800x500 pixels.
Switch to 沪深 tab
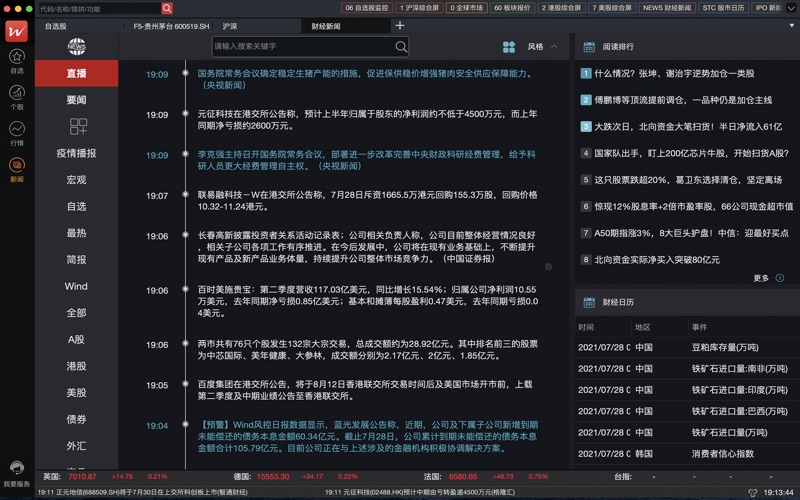231,26
